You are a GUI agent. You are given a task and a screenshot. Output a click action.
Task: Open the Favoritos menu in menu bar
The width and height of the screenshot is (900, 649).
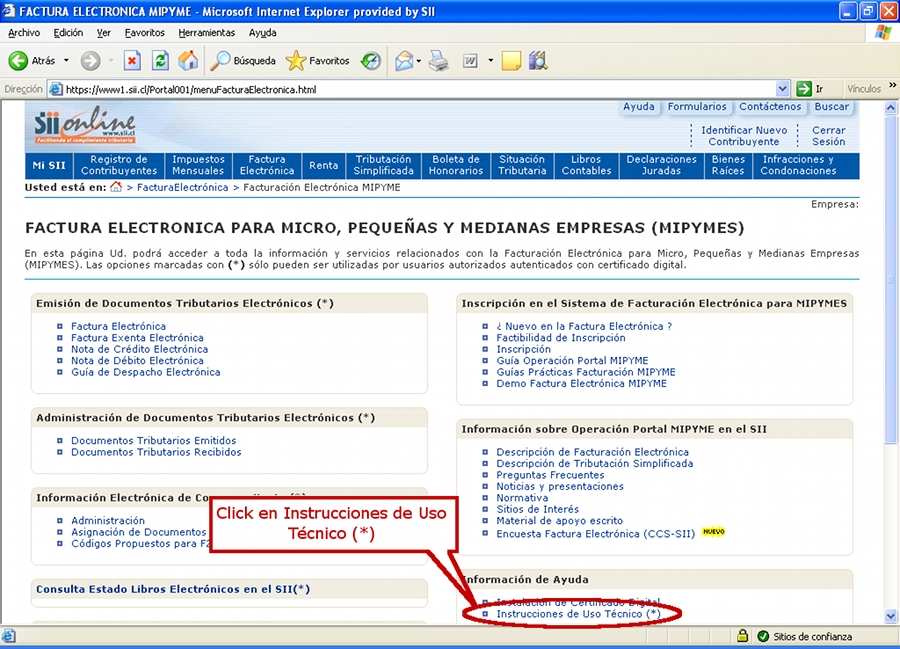click(145, 33)
